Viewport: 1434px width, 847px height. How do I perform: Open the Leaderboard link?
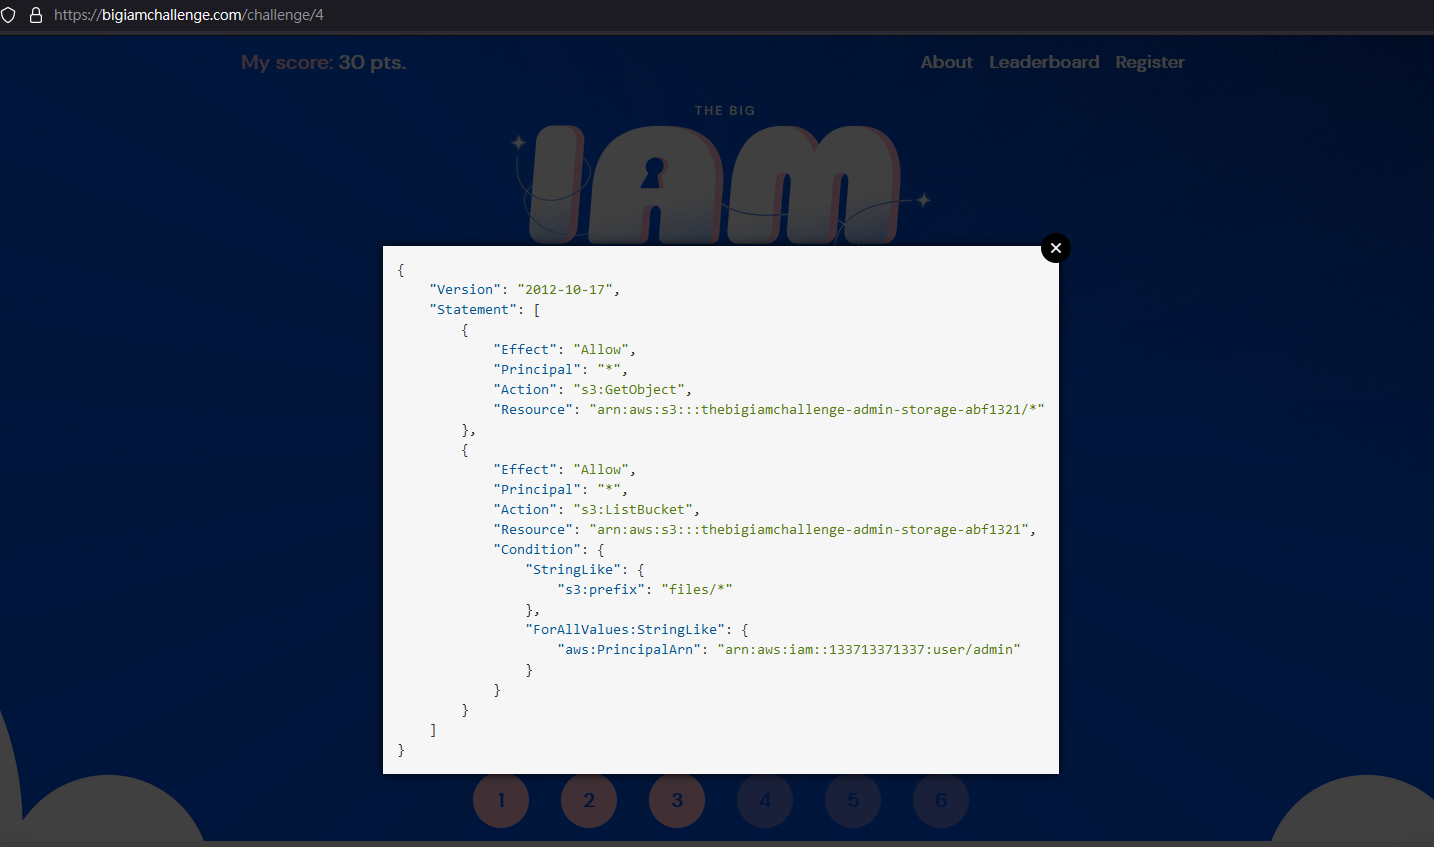pyautogui.click(x=1044, y=62)
